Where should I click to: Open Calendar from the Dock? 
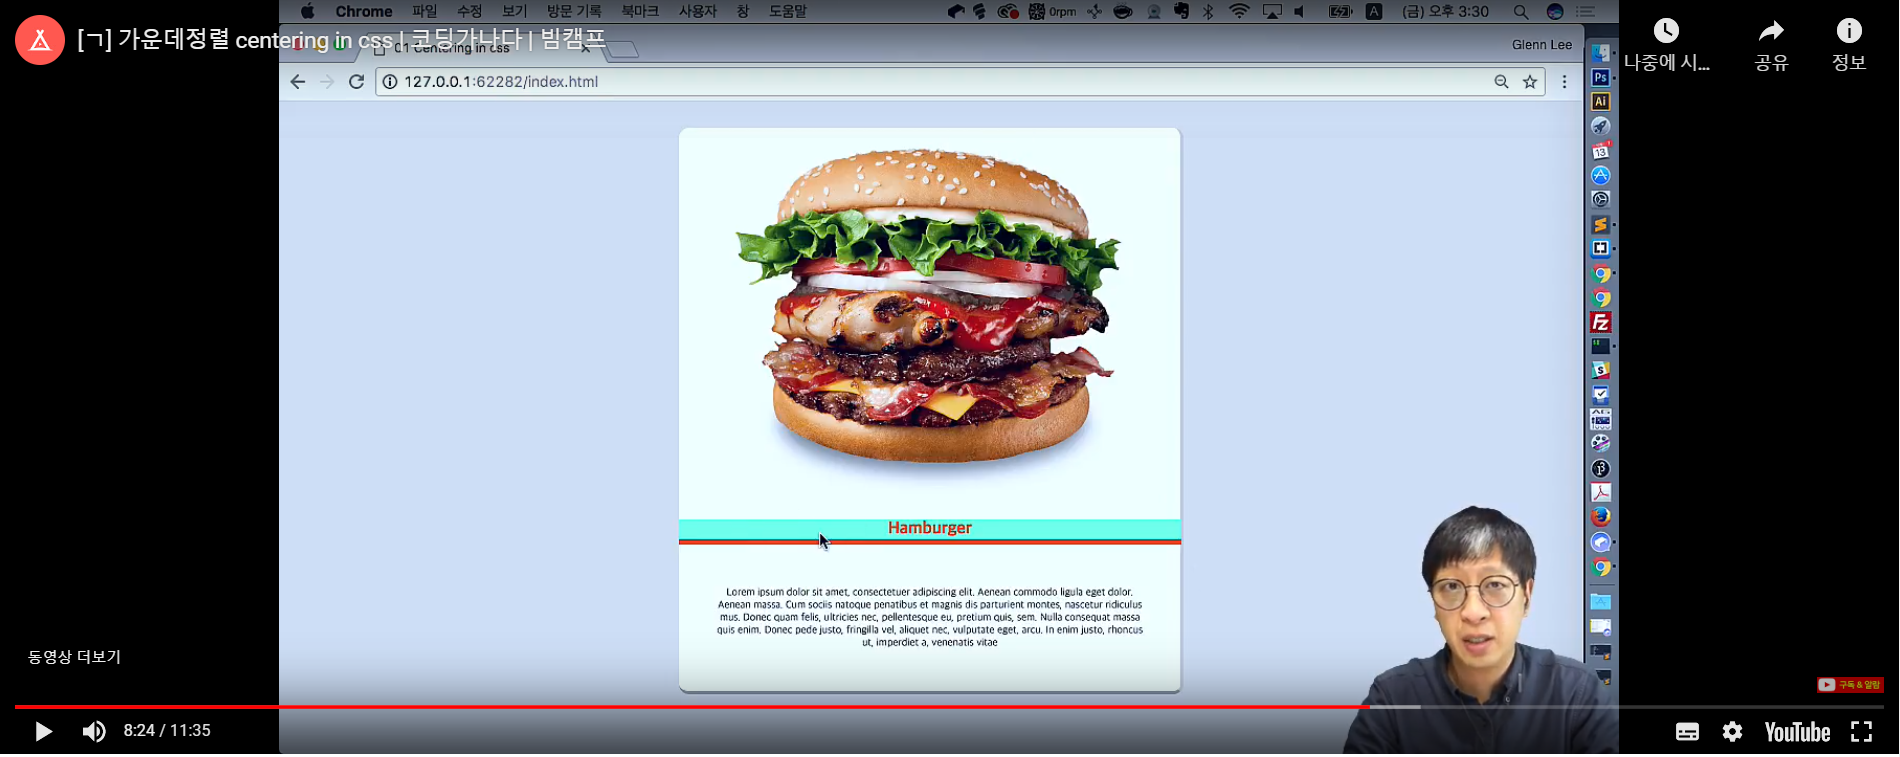pos(1601,151)
